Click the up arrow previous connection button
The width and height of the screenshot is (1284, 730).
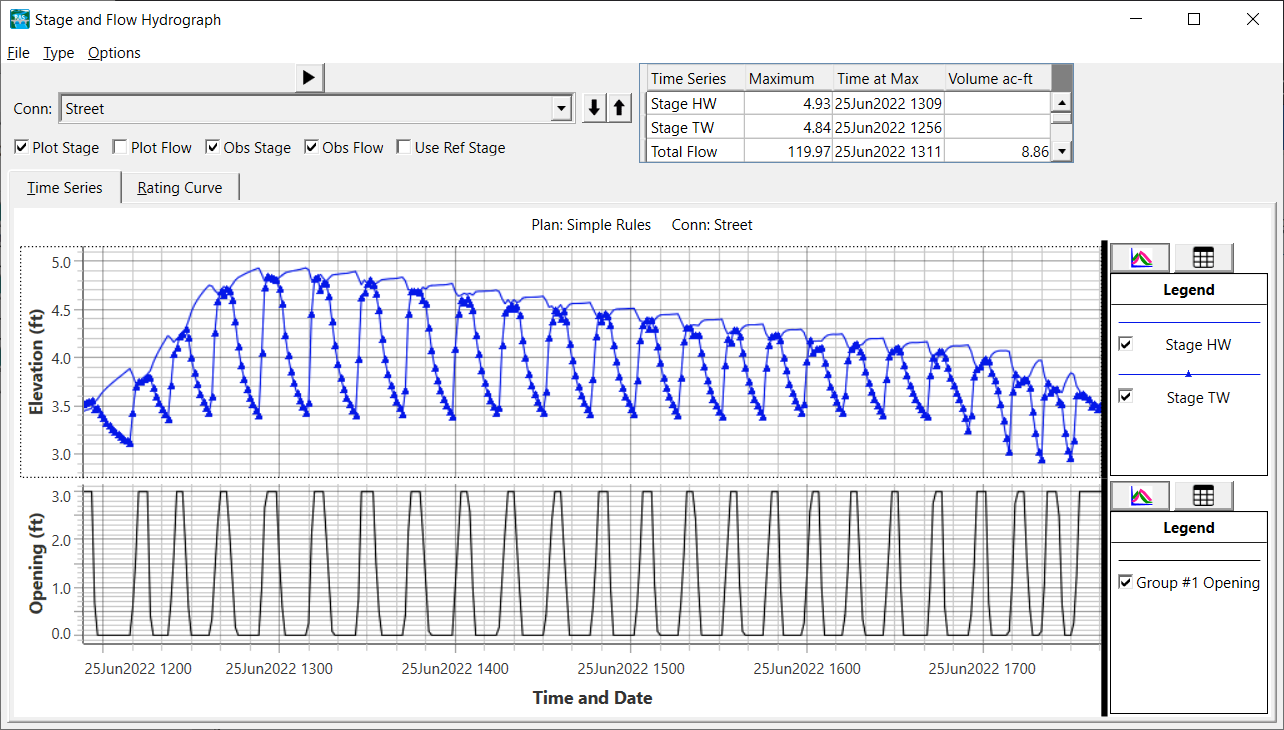pyautogui.click(x=619, y=108)
